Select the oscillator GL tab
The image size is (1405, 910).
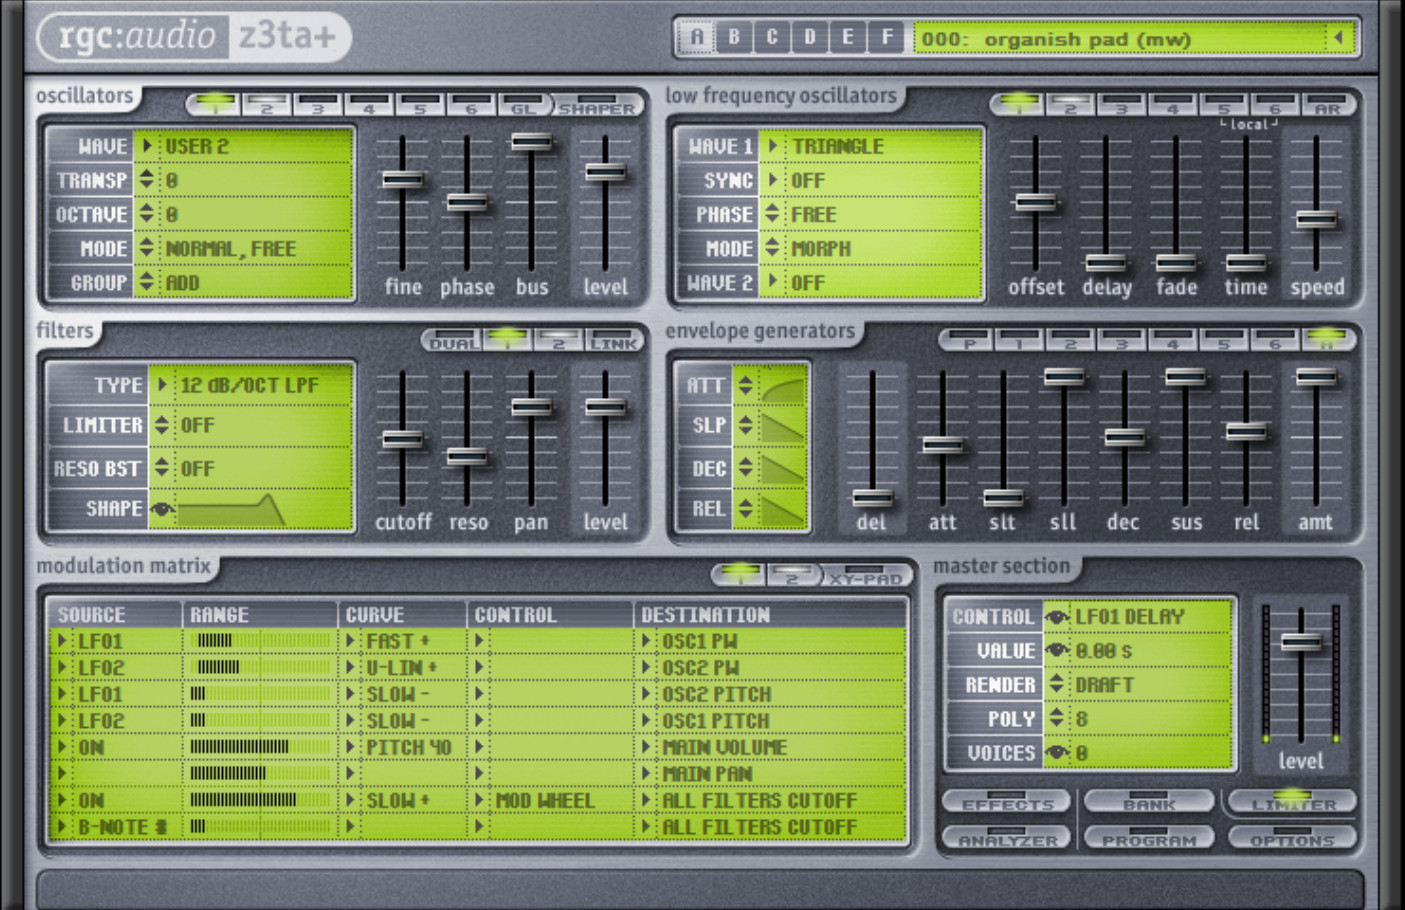[x=523, y=105]
